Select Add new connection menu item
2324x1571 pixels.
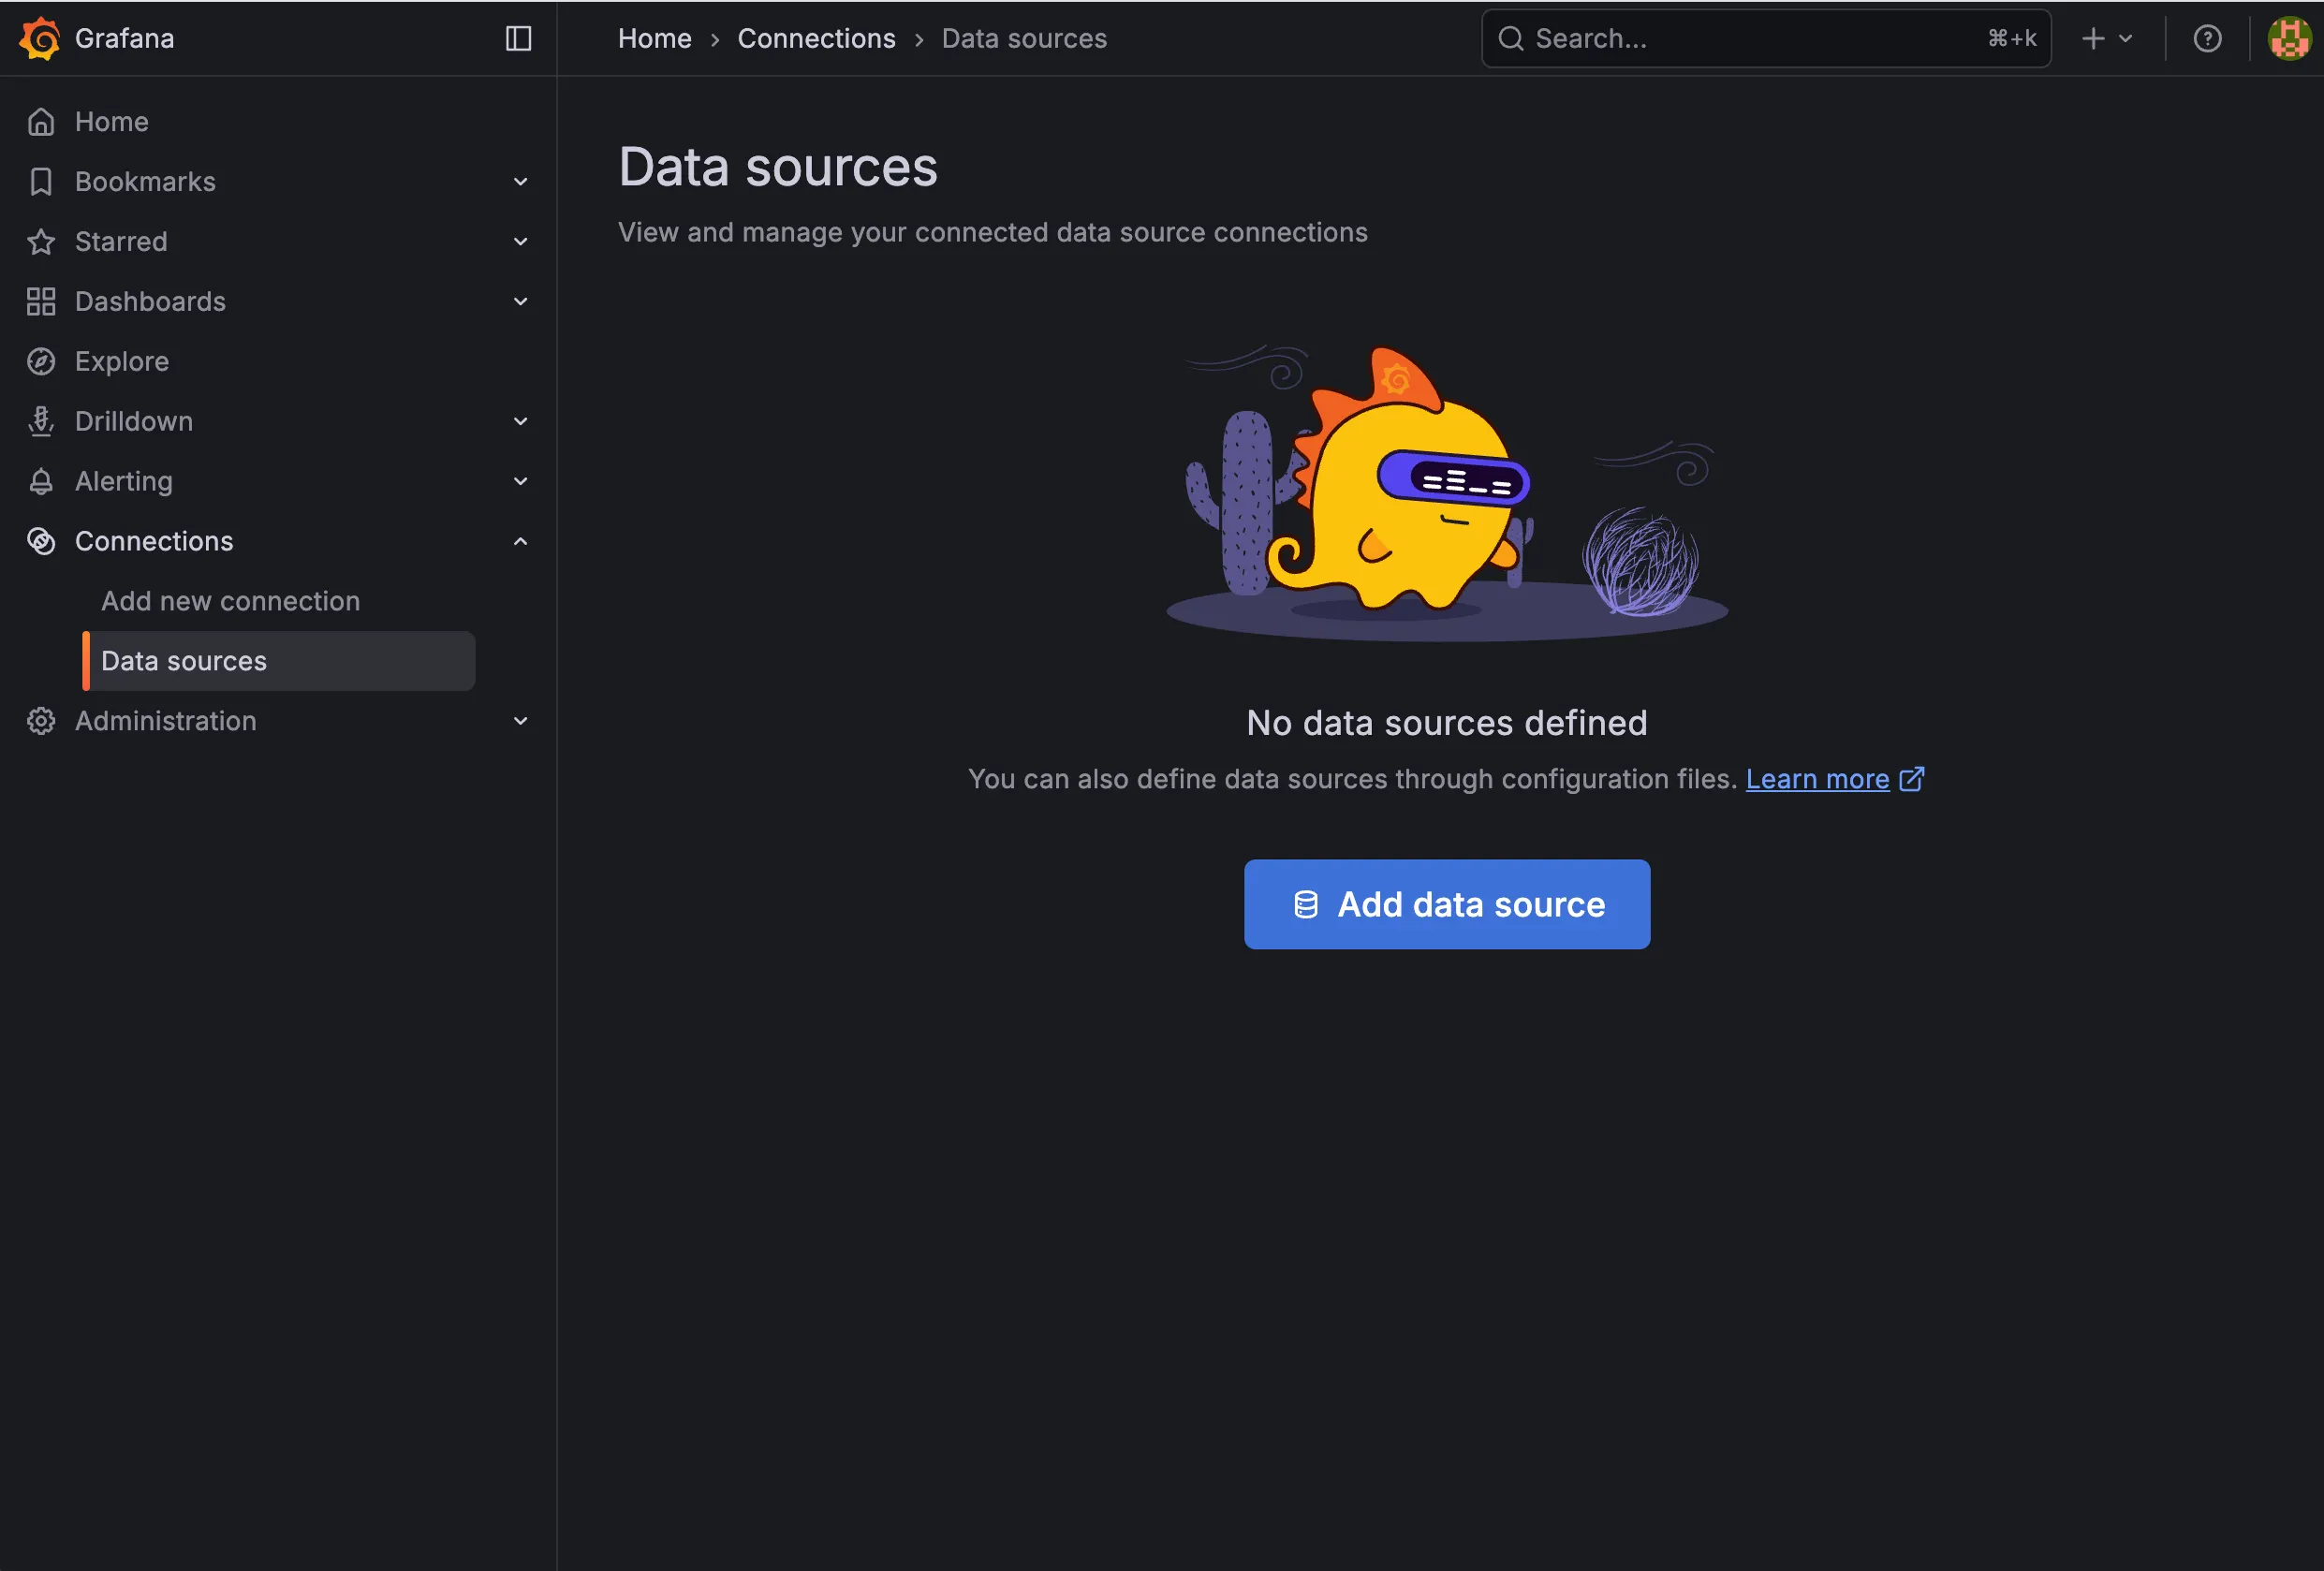click(x=230, y=601)
